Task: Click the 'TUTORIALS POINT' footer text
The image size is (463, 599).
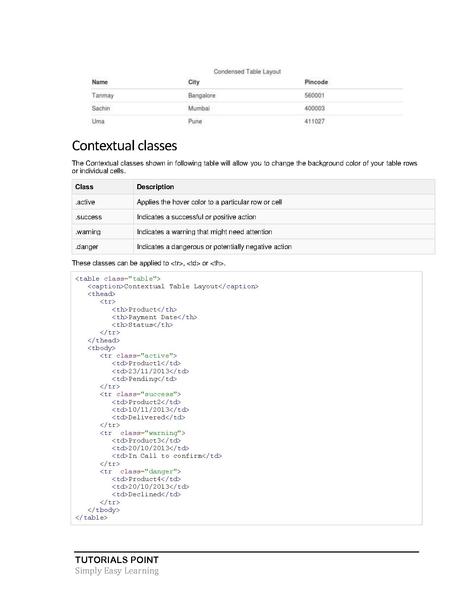Action: pos(117,560)
